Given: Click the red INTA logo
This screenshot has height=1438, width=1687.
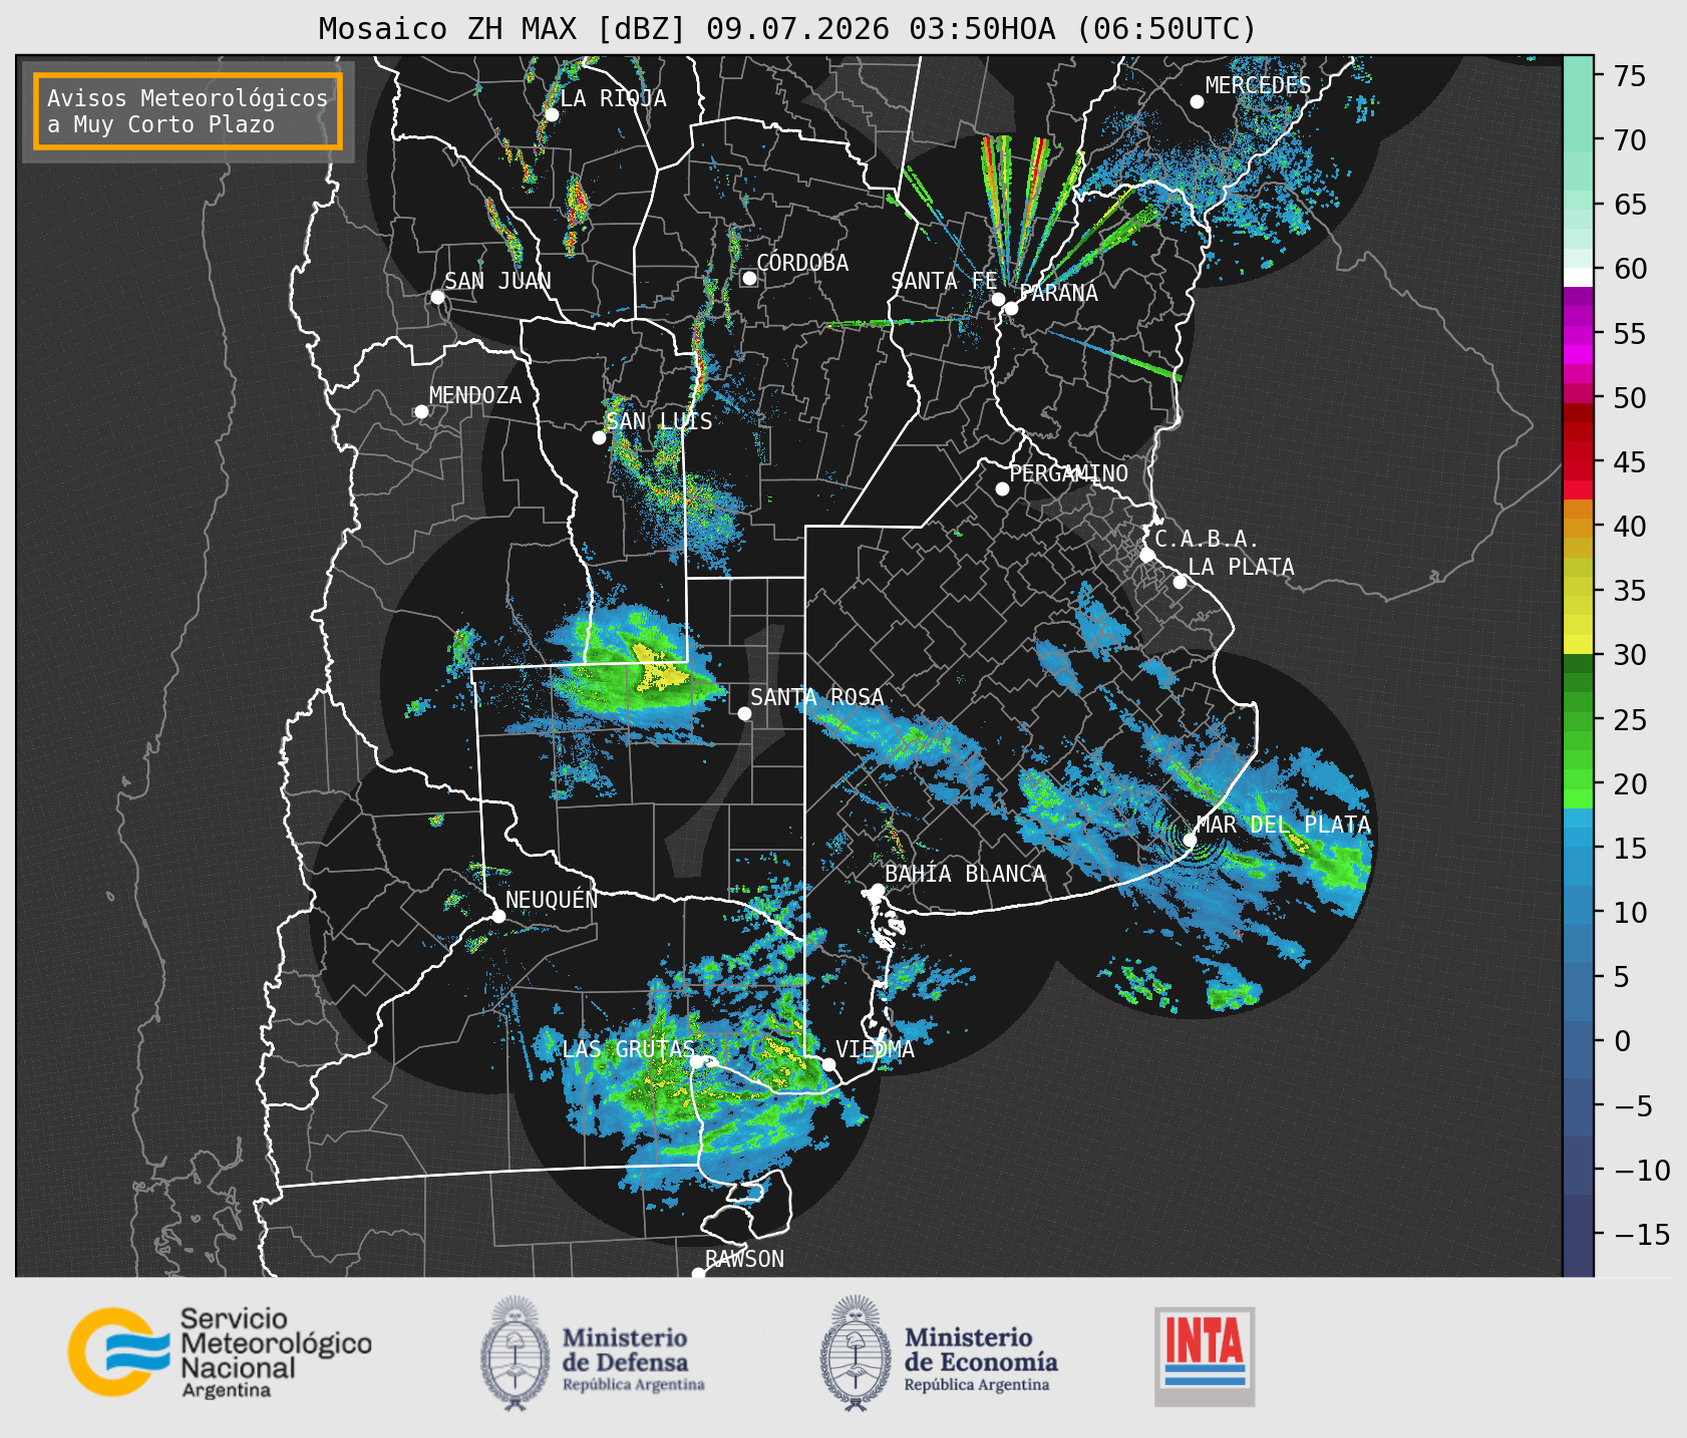Looking at the screenshot, I should point(1205,1356).
